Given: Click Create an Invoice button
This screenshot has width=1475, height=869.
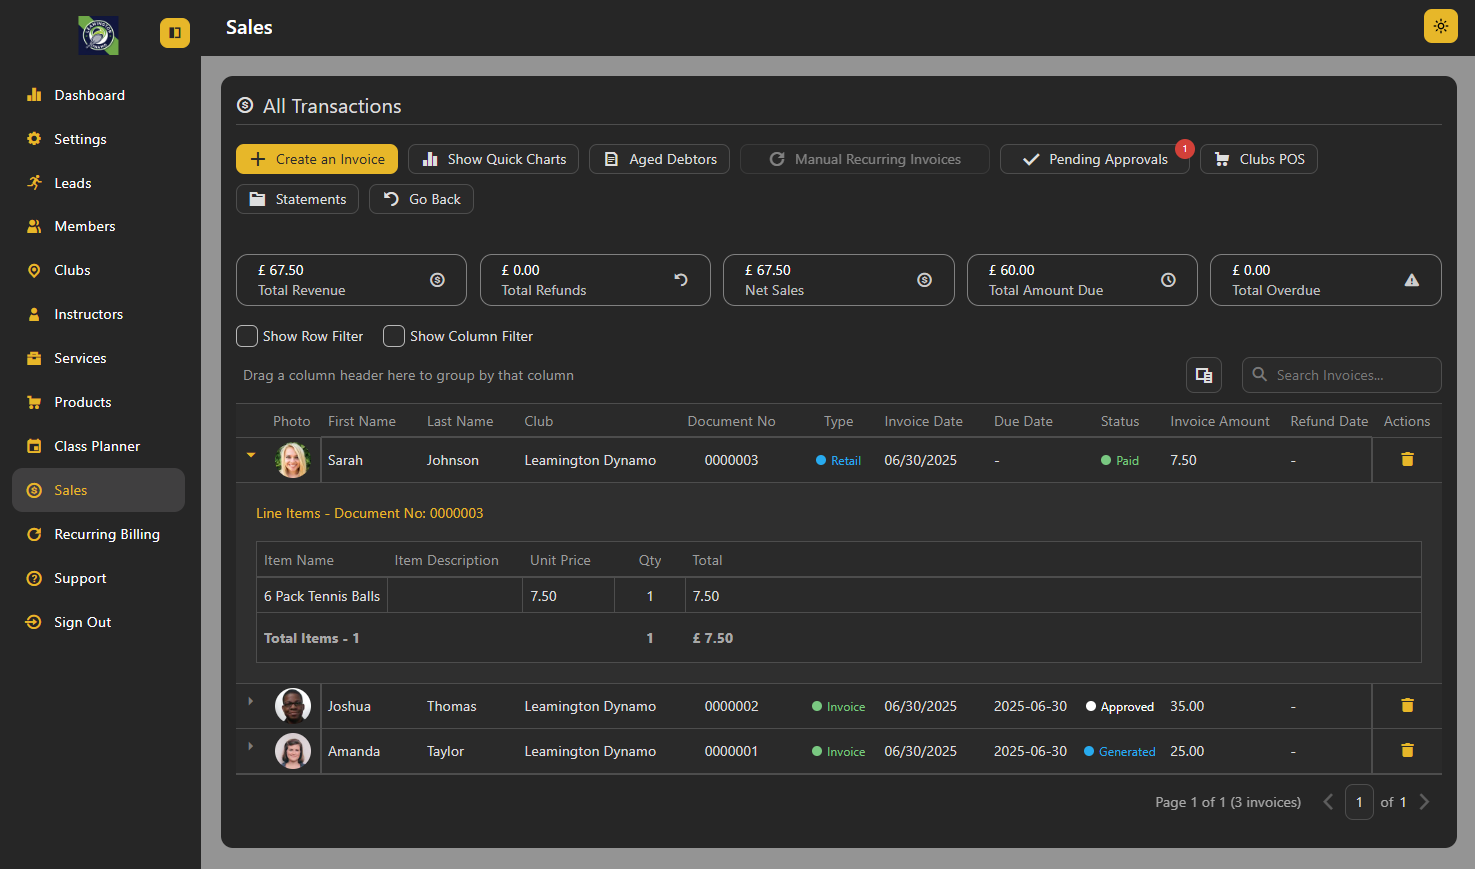Looking at the screenshot, I should [x=317, y=159].
